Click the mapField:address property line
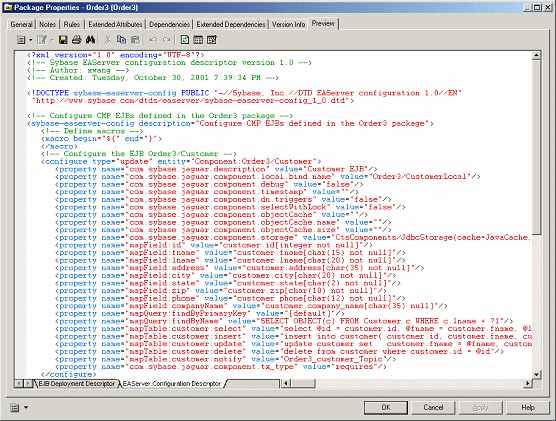 pyautogui.click(x=240, y=268)
